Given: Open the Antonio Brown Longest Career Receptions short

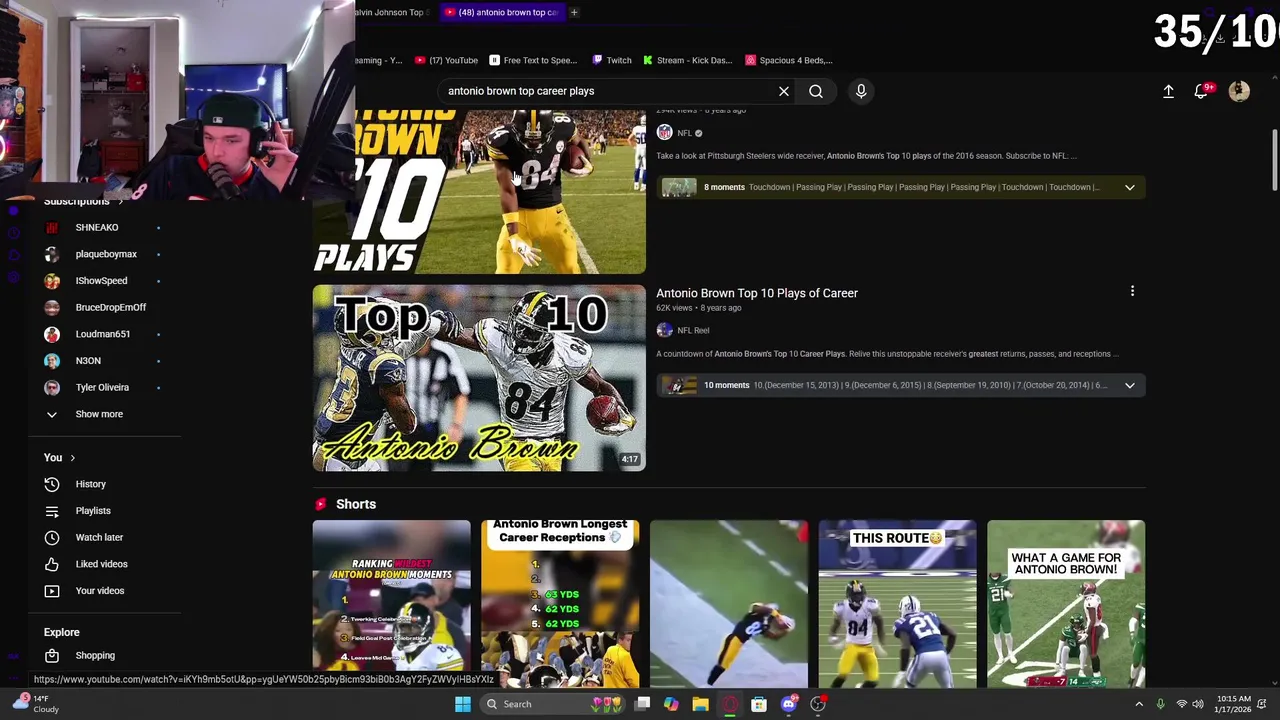Looking at the screenshot, I should coord(560,603).
